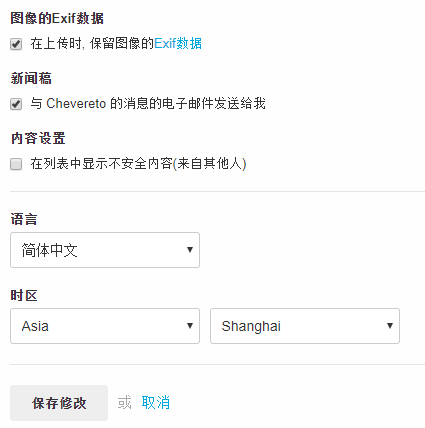425x428 pixels.
Task: Click the 取消 link
Action: pyautogui.click(x=156, y=403)
